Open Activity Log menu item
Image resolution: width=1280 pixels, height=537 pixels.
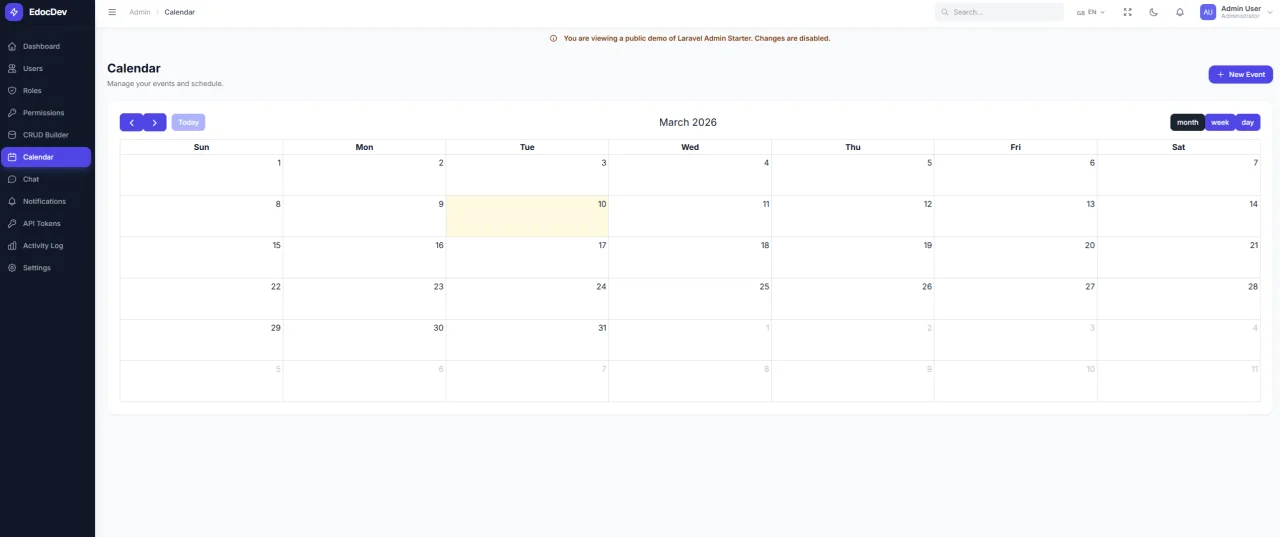[47, 246]
